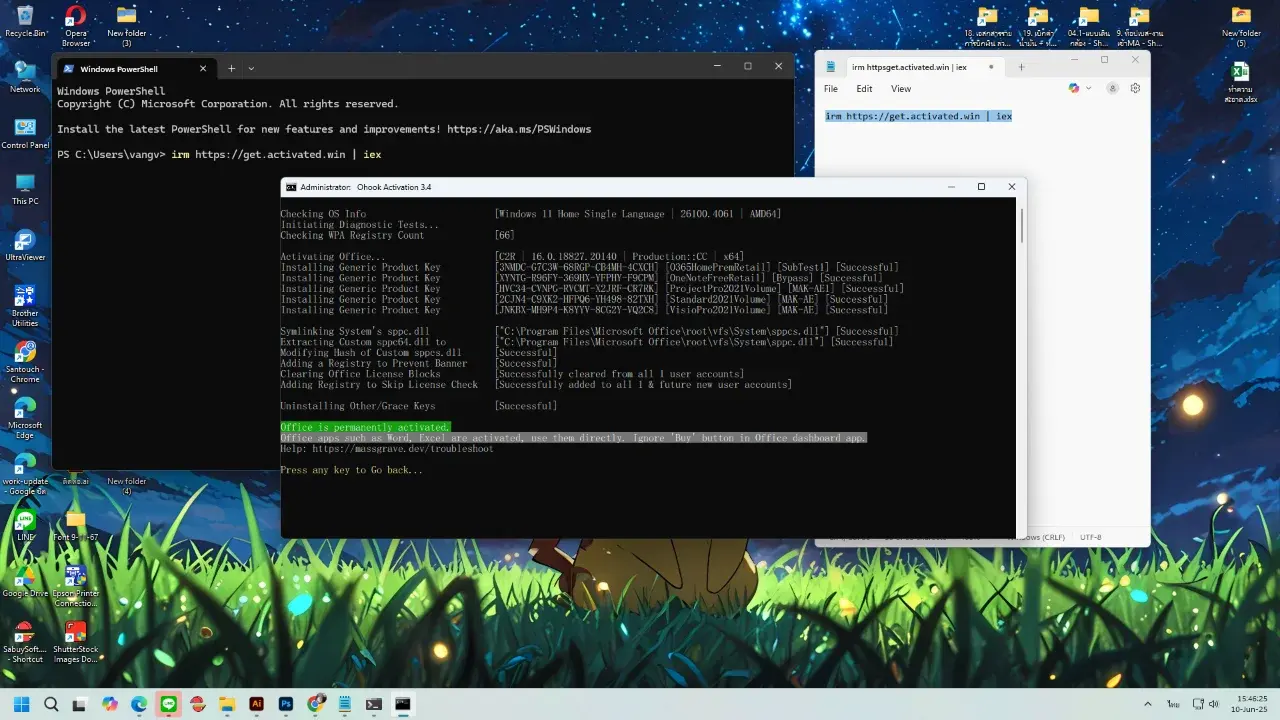Click the language indicator in system tray
The height and width of the screenshot is (720, 1280).
point(1172,704)
